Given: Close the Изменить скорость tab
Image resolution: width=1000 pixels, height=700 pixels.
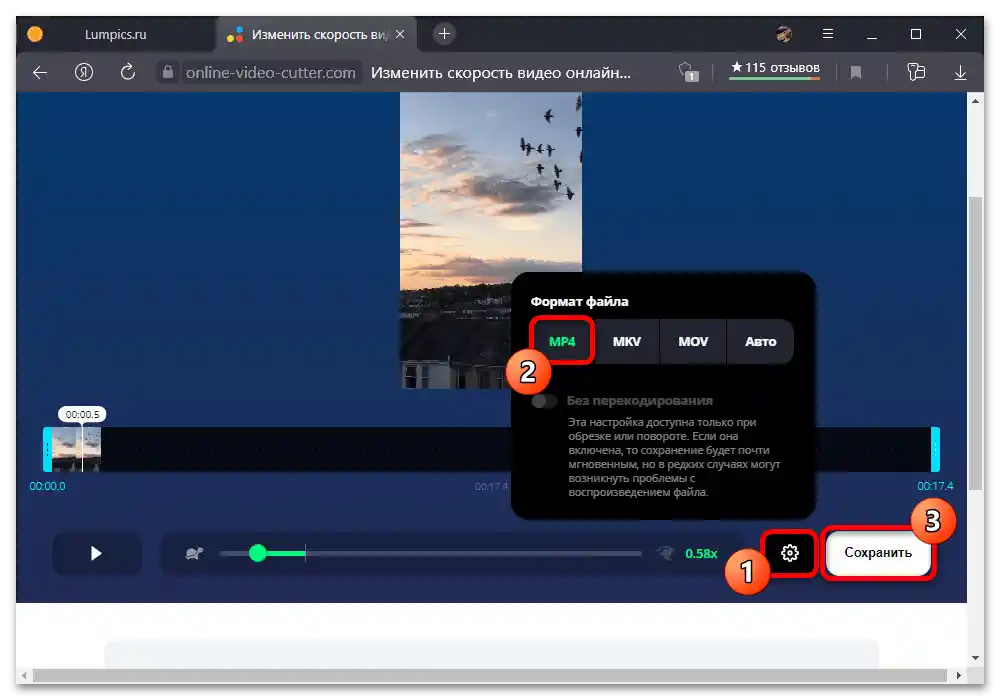Looking at the screenshot, I should 400,34.
